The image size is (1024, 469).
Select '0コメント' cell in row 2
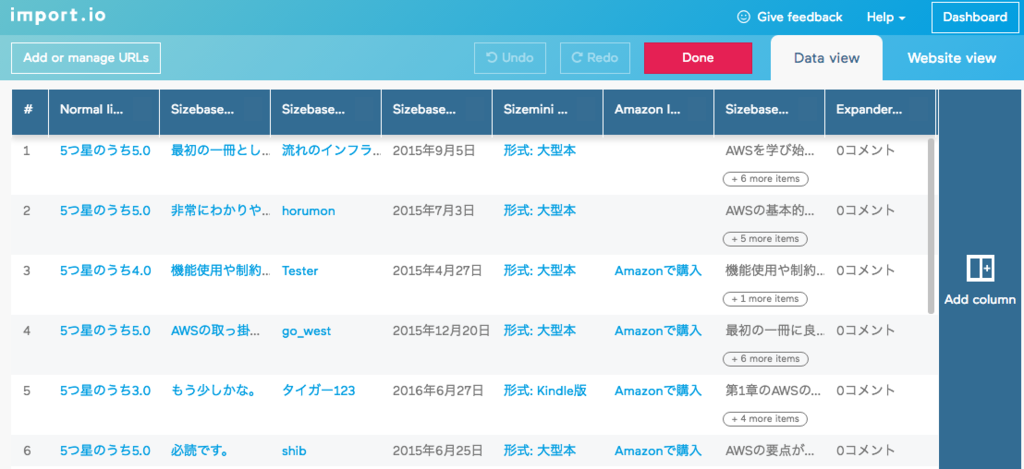865,211
